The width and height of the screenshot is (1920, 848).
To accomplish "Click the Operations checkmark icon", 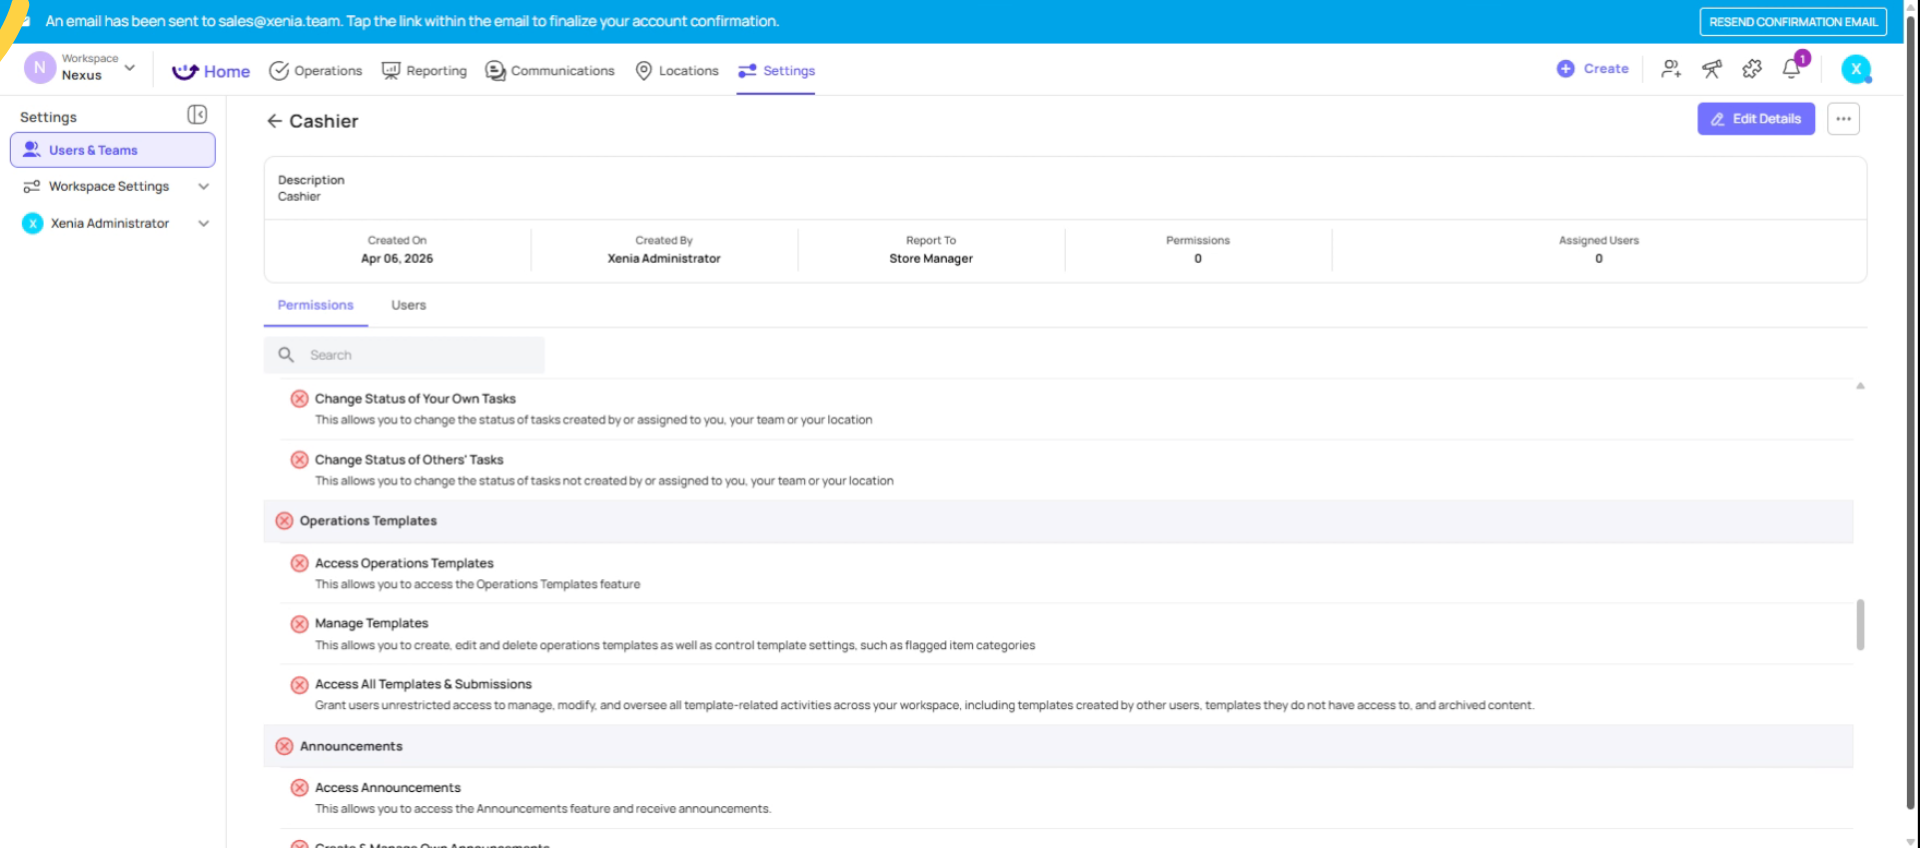I will [279, 71].
